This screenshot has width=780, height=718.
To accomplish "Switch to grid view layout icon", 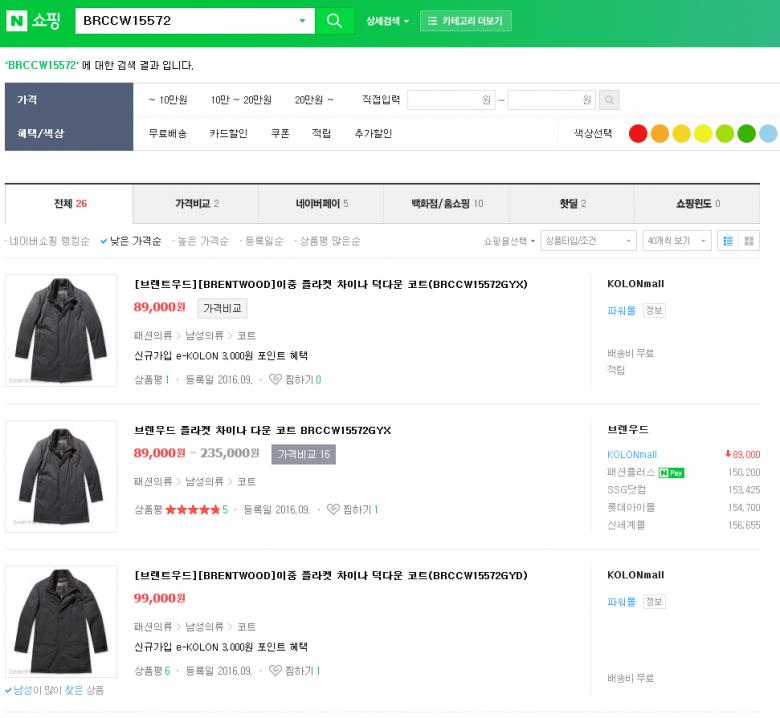I will 749,241.
